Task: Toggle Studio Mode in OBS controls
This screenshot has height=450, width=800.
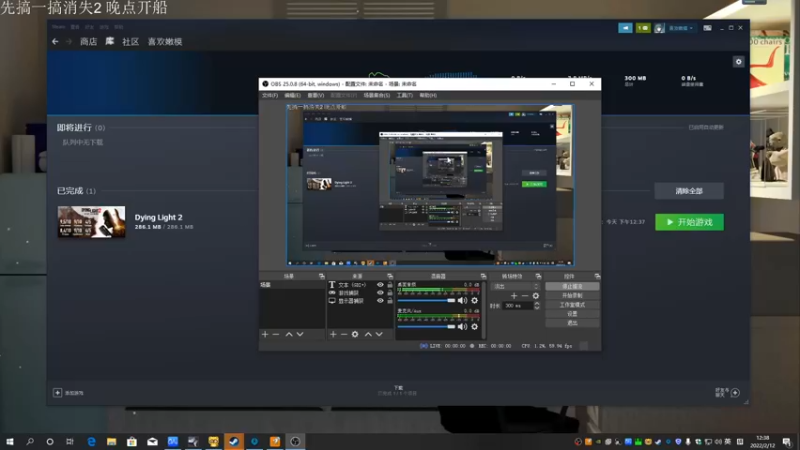Action: point(572,305)
